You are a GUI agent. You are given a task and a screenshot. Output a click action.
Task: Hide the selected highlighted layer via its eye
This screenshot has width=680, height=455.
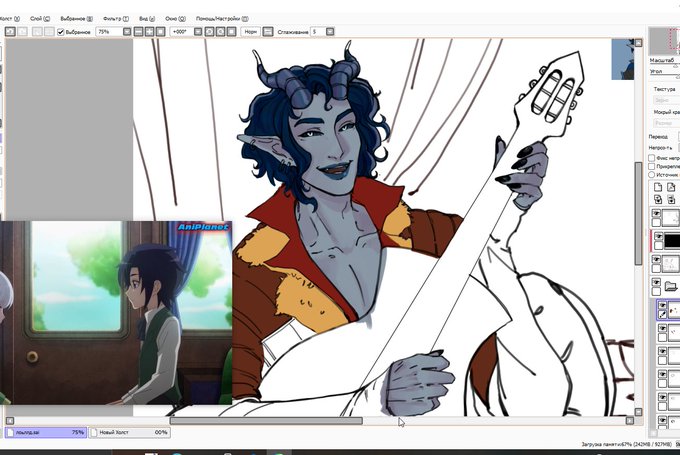tap(662, 306)
